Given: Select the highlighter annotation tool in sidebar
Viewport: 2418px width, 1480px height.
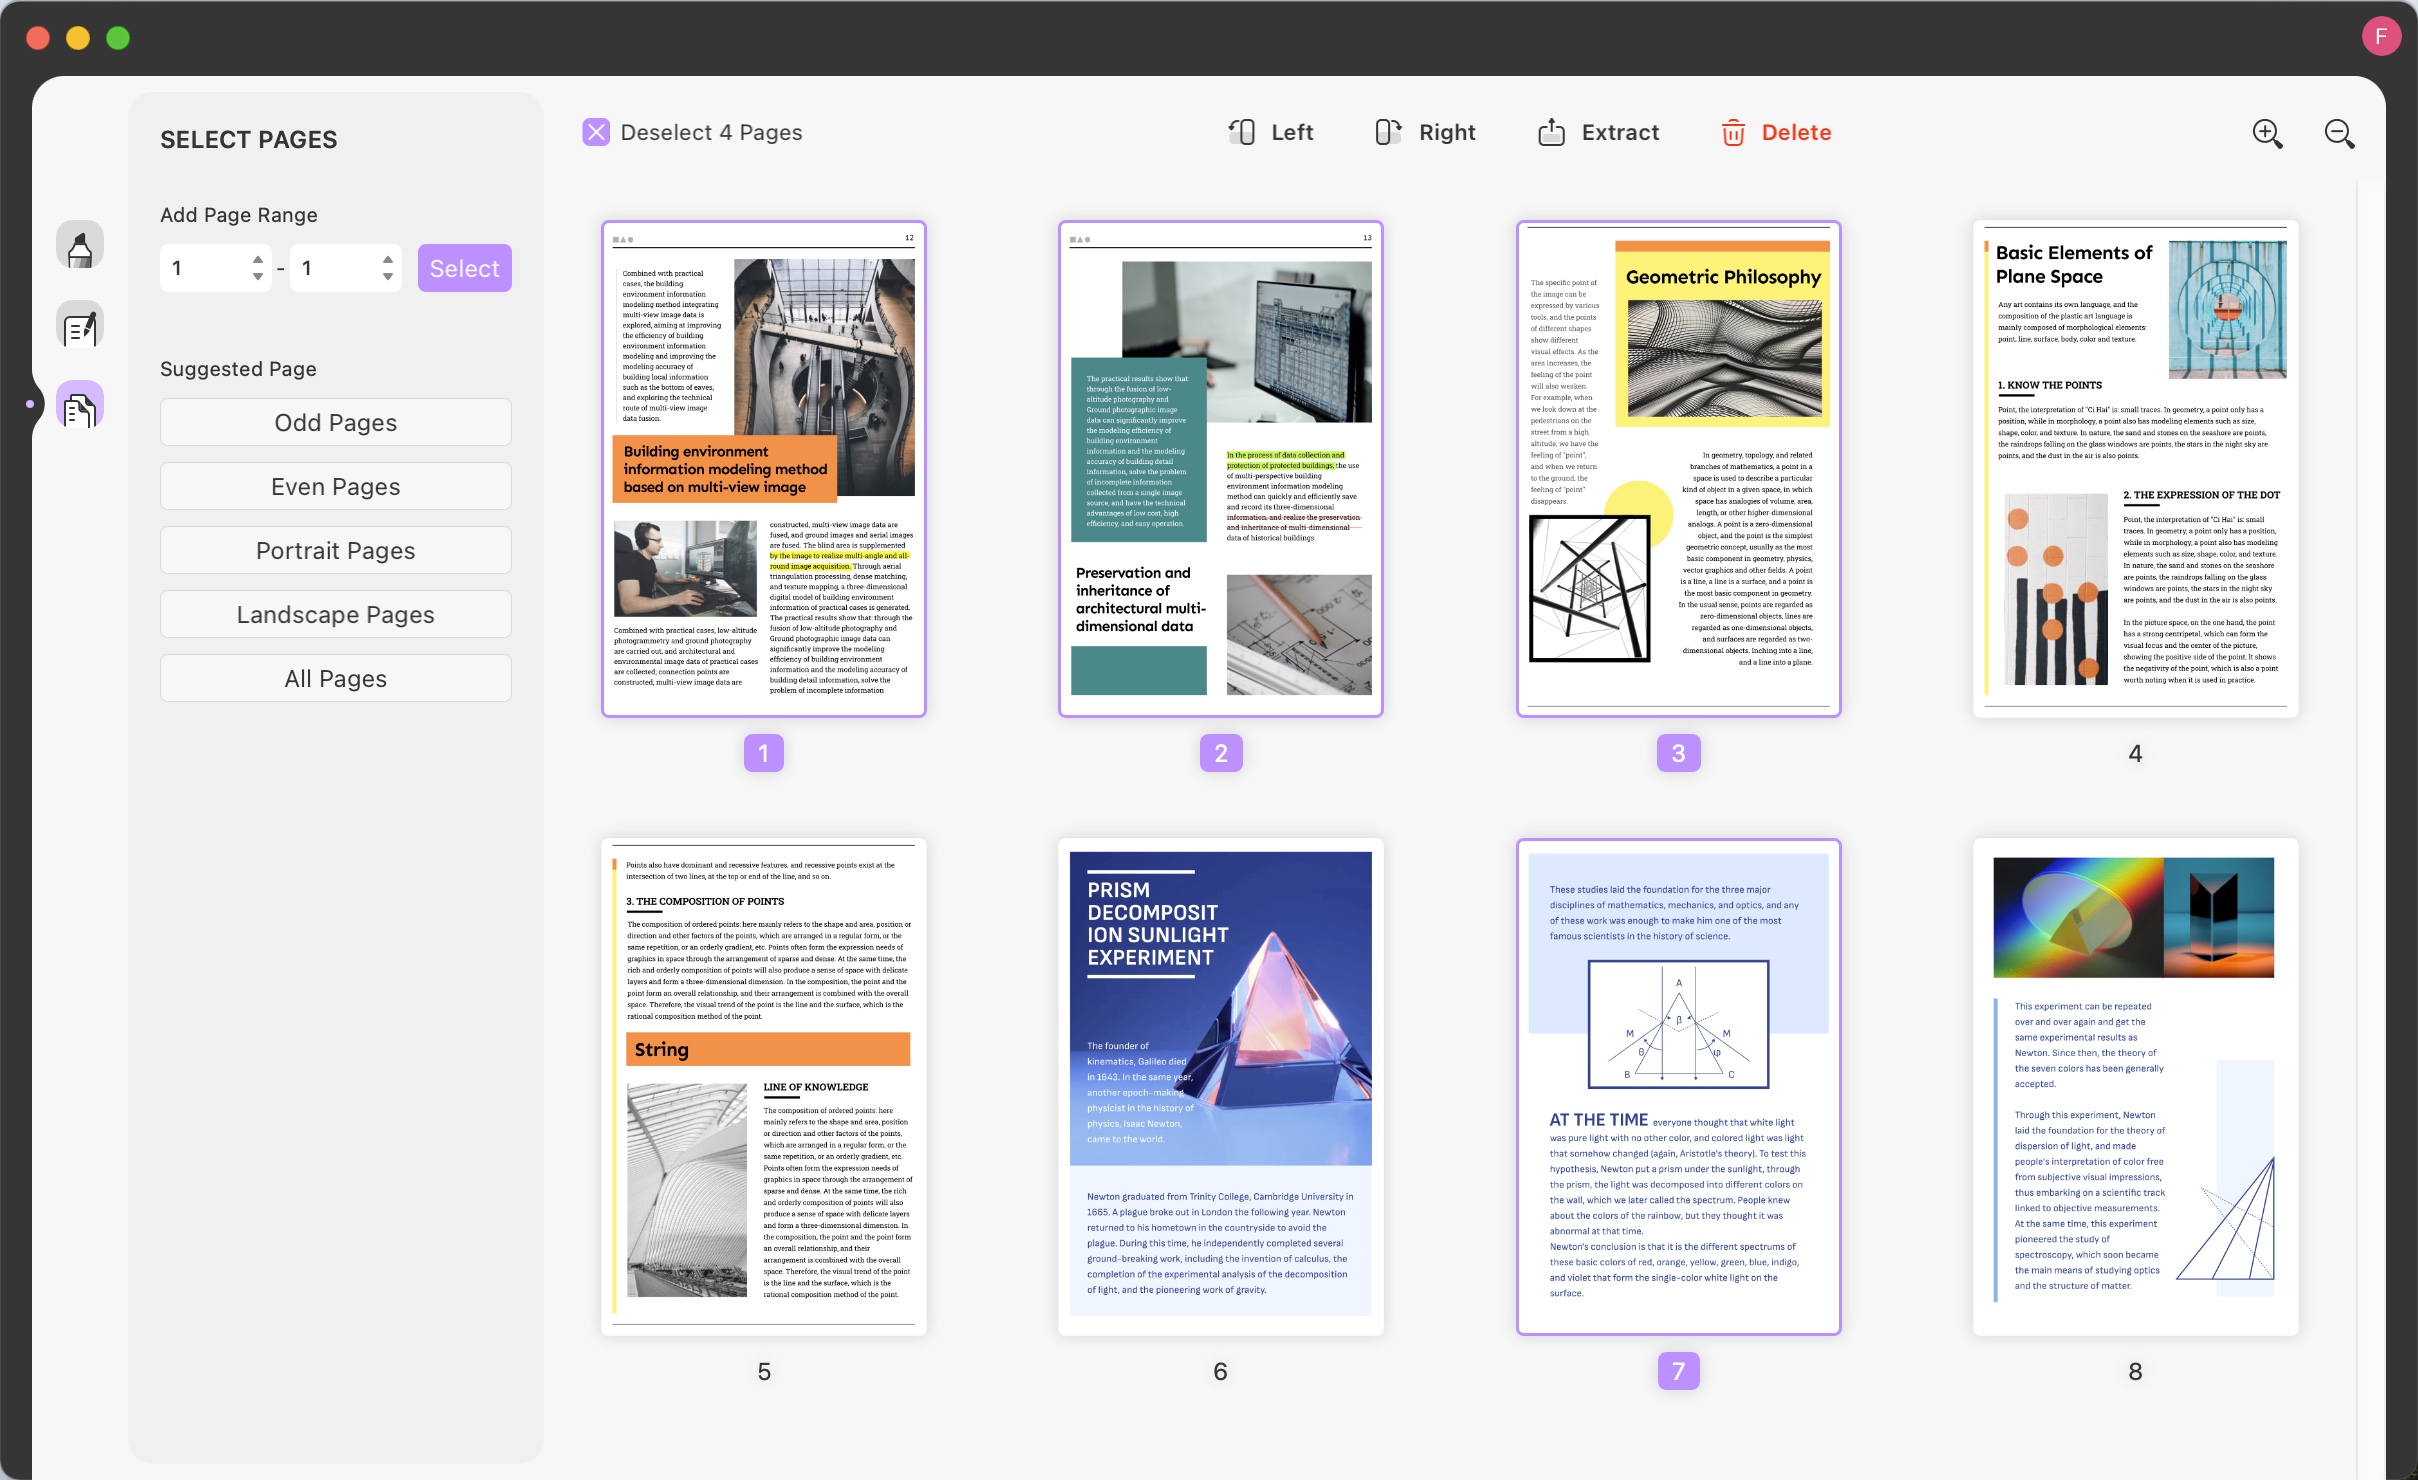Looking at the screenshot, I should point(79,245).
